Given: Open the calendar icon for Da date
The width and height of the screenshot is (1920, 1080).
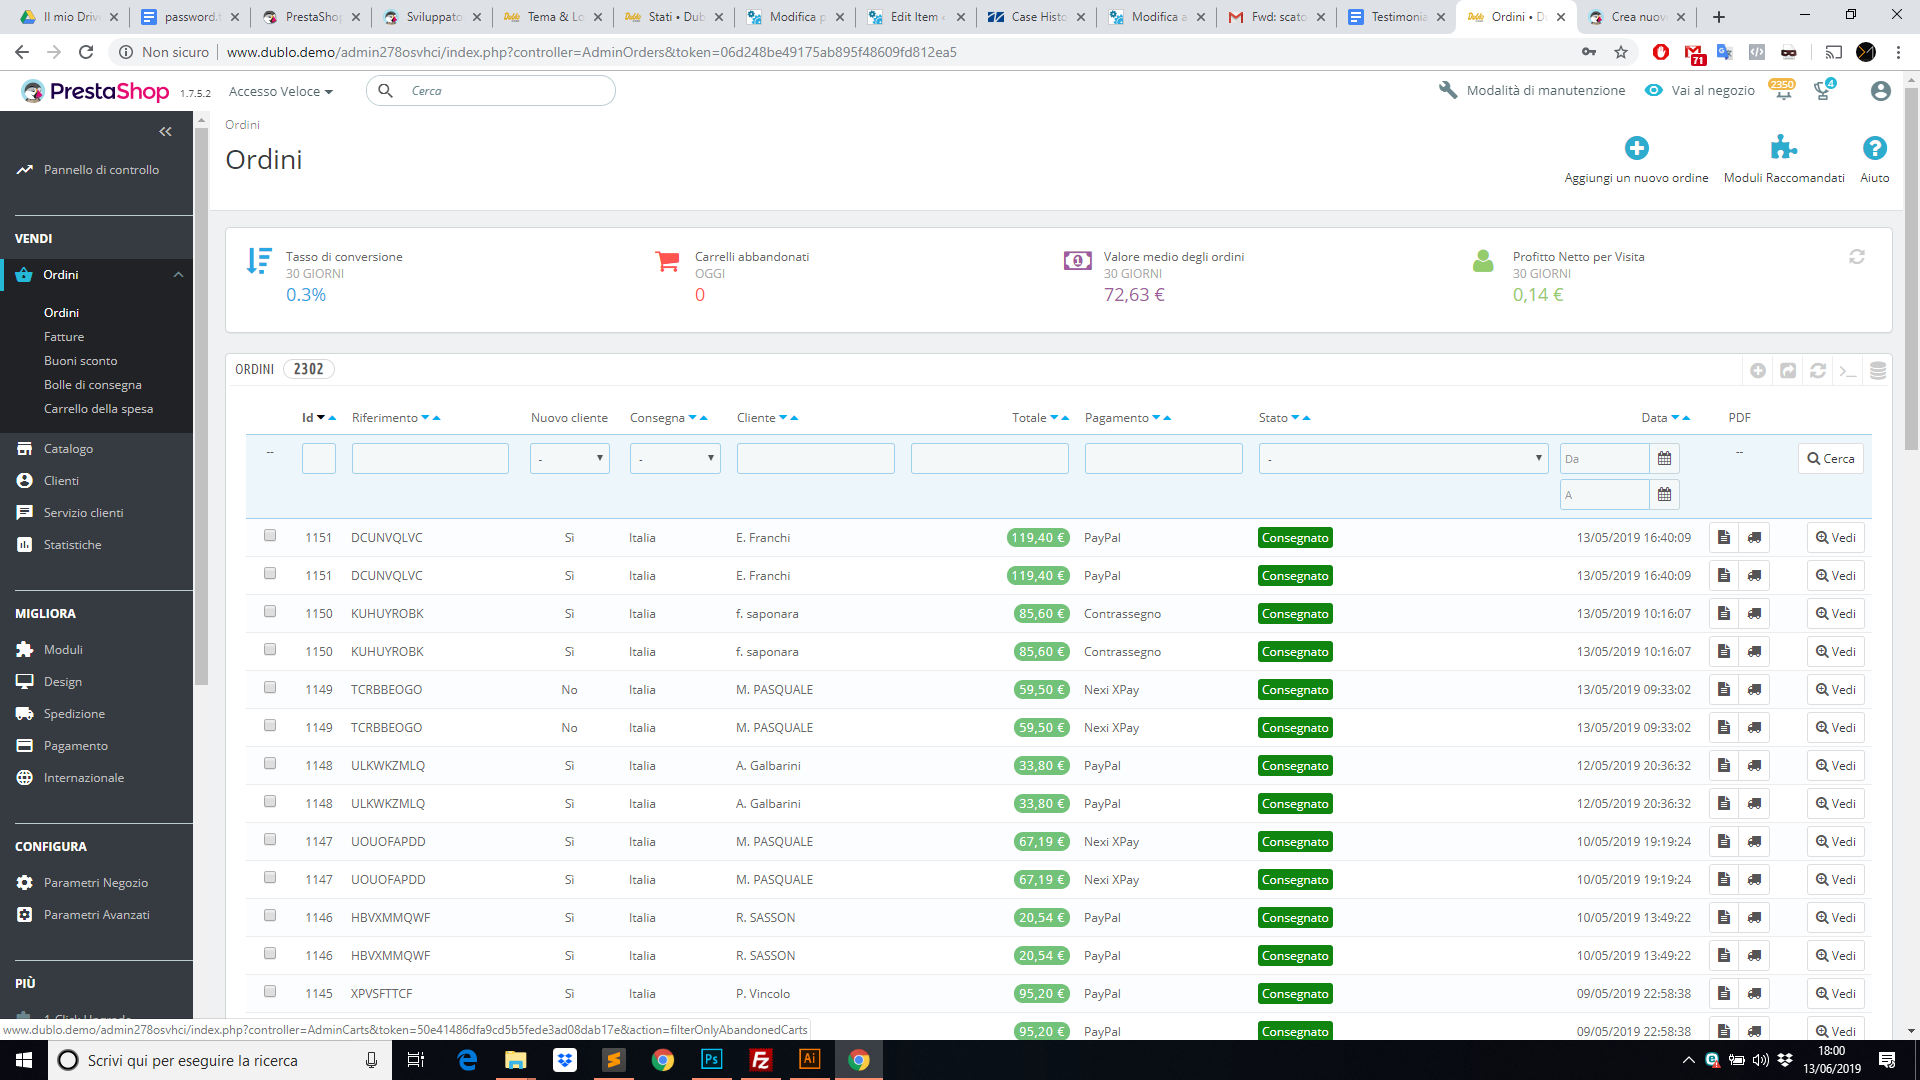Looking at the screenshot, I should pyautogui.click(x=1664, y=459).
